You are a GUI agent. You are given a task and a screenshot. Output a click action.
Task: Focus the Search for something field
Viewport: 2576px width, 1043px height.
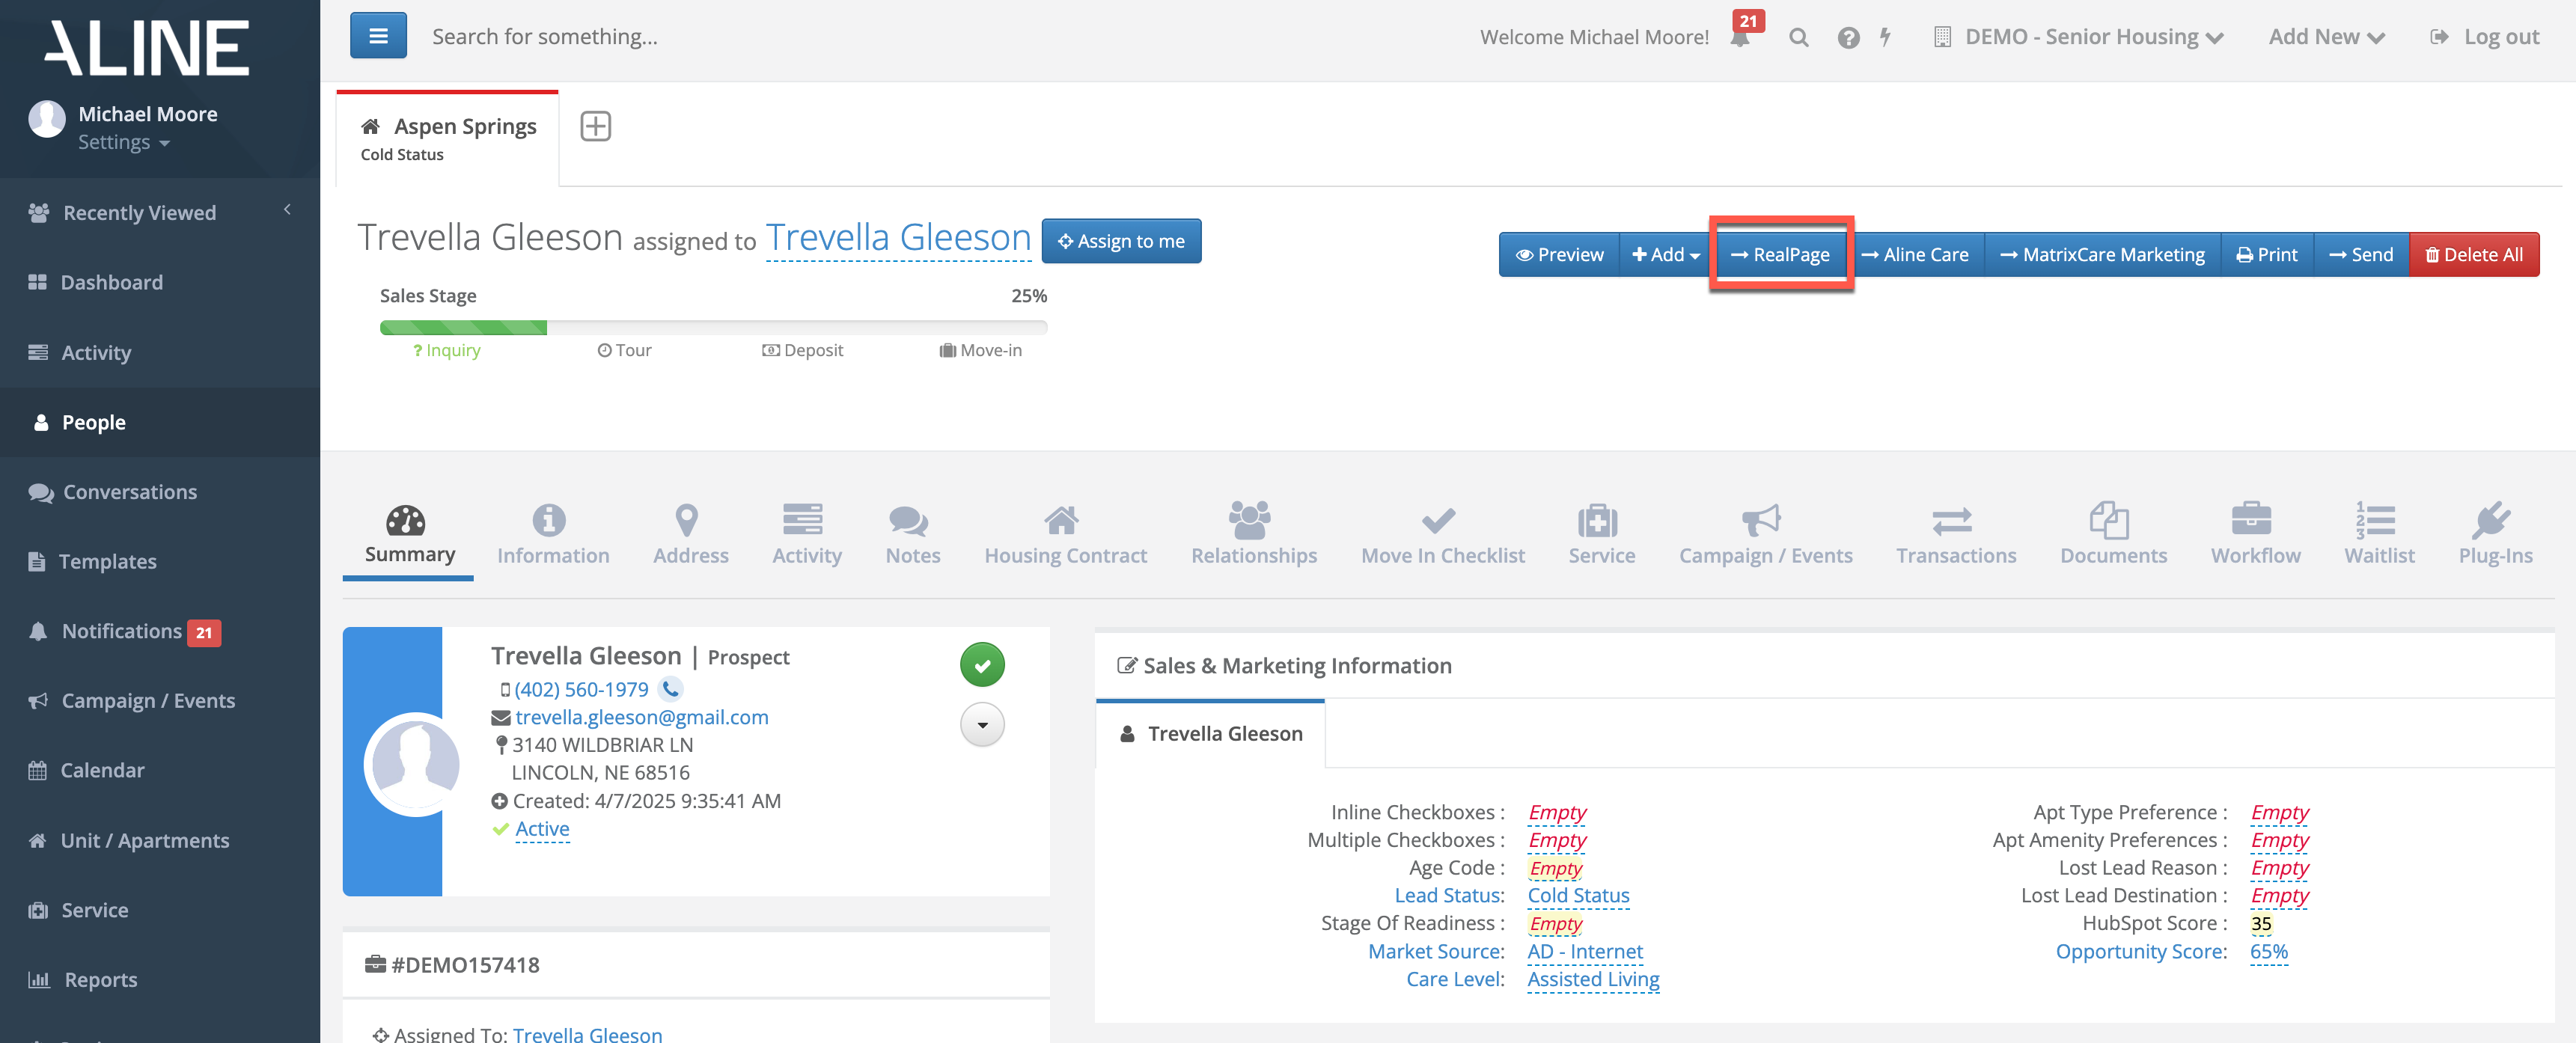545,37
